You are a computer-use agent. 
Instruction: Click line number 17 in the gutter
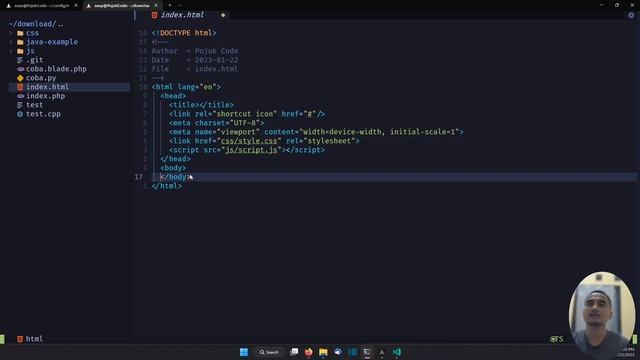click(138, 177)
